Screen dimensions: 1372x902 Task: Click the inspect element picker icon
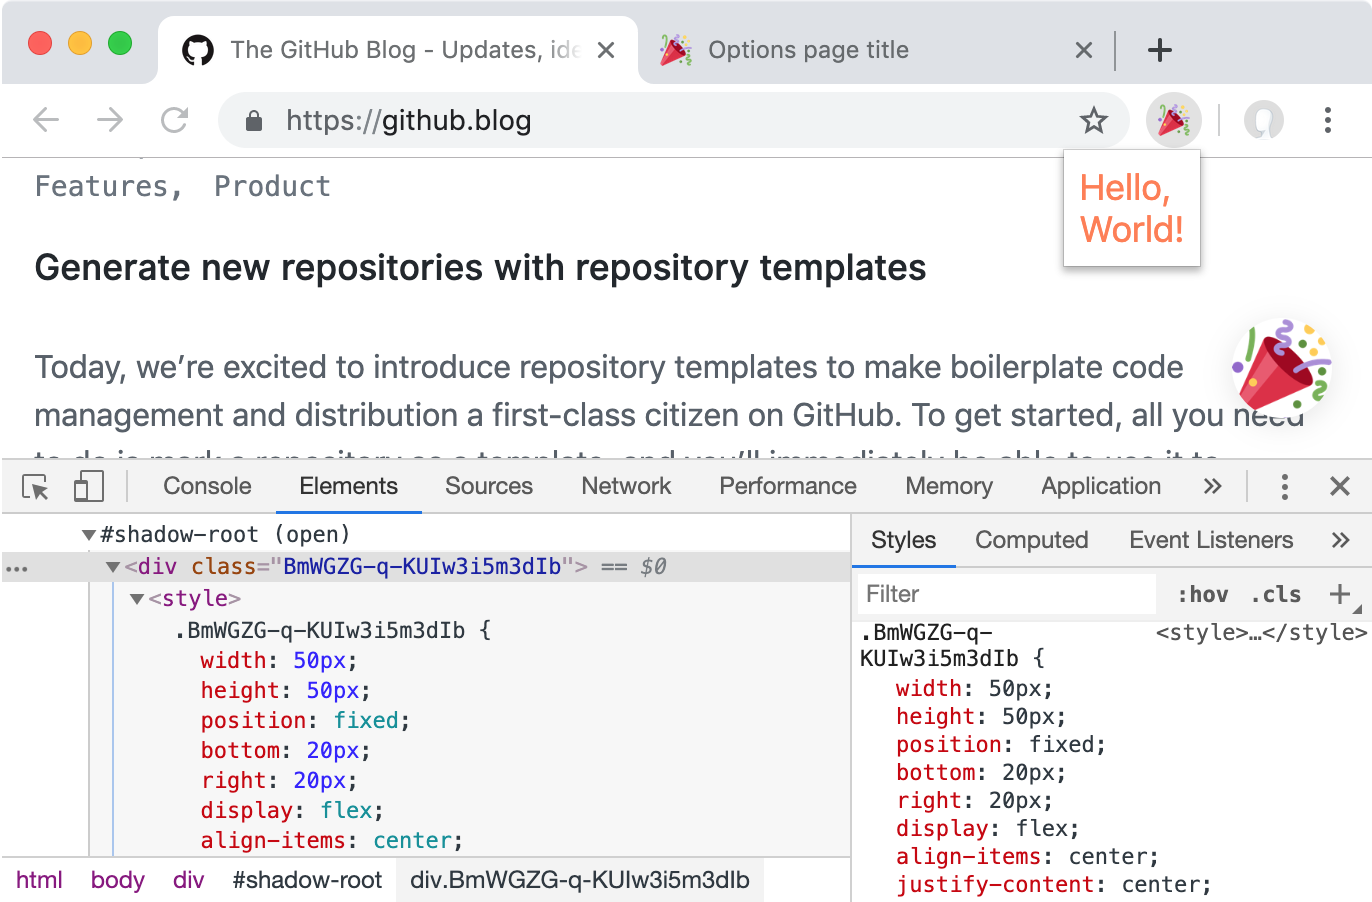(x=36, y=487)
